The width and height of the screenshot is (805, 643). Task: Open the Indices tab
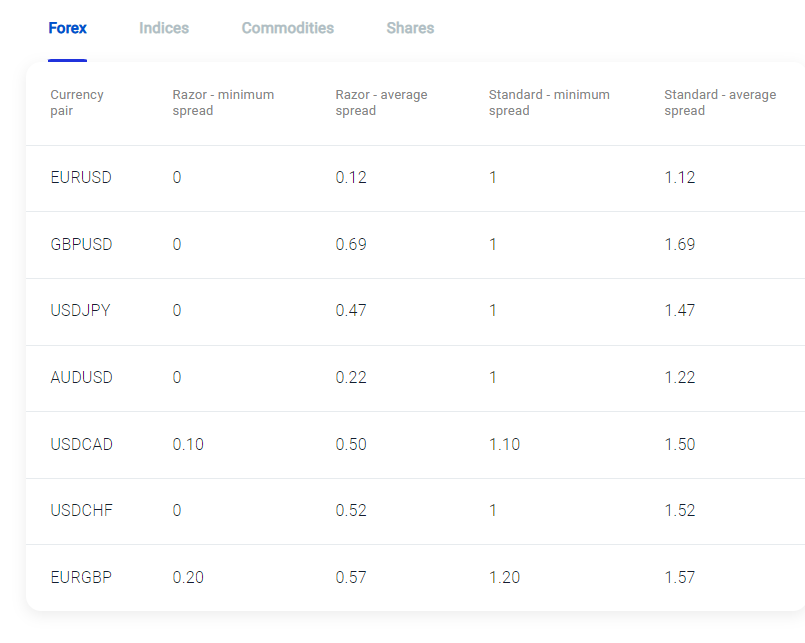point(164,28)
